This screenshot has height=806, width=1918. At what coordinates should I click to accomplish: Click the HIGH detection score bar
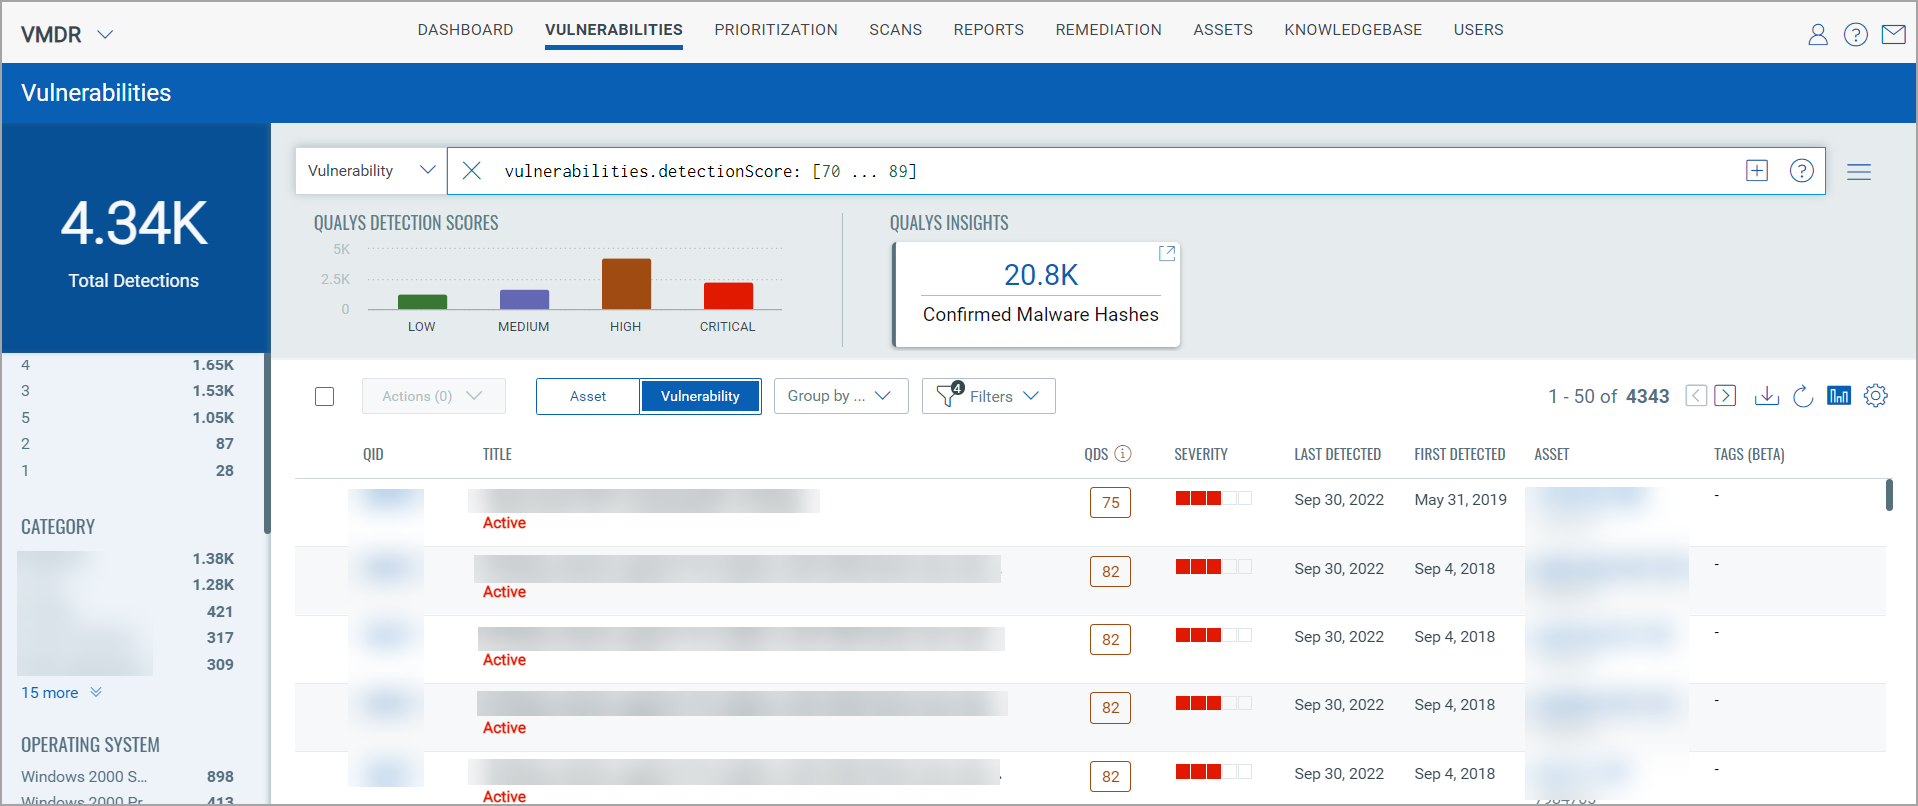click(x=626, y=284)
